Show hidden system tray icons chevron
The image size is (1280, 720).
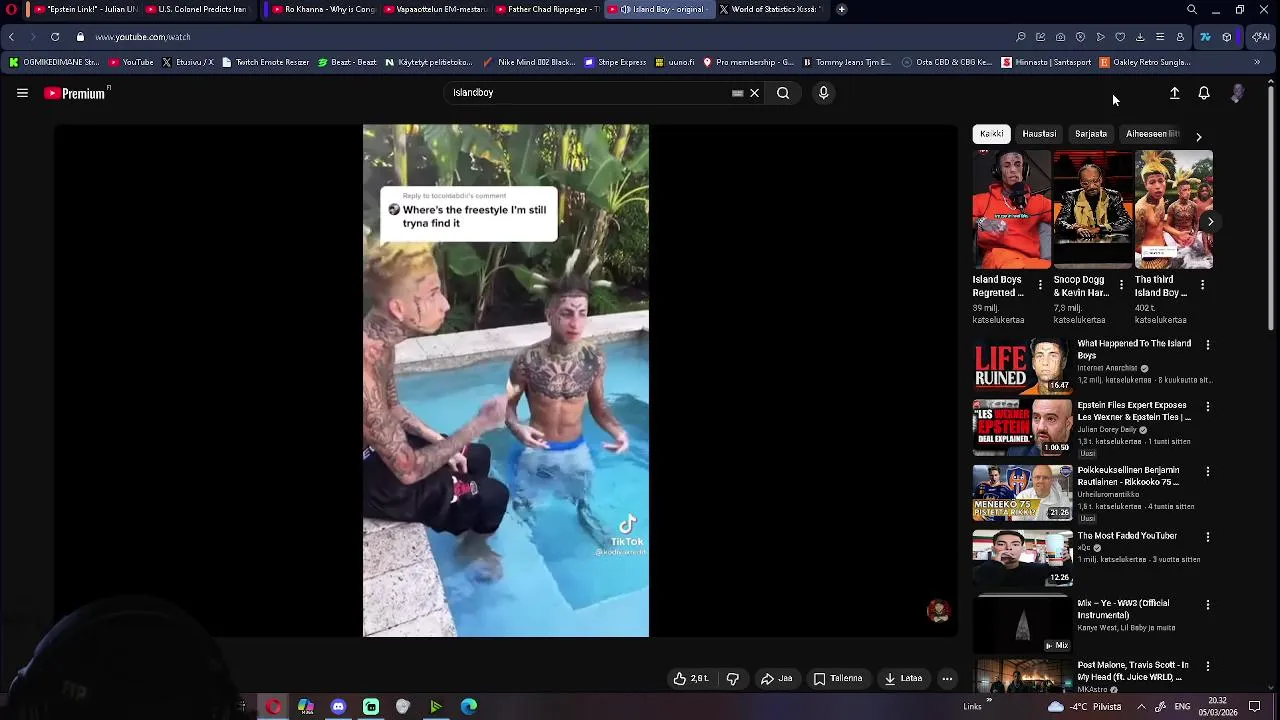tap(1141, 706)
